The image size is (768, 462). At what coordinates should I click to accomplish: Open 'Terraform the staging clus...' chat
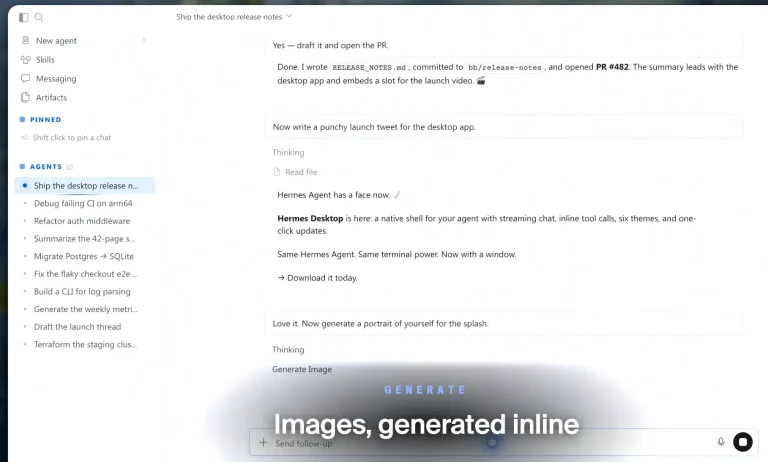tap(85, 344)
